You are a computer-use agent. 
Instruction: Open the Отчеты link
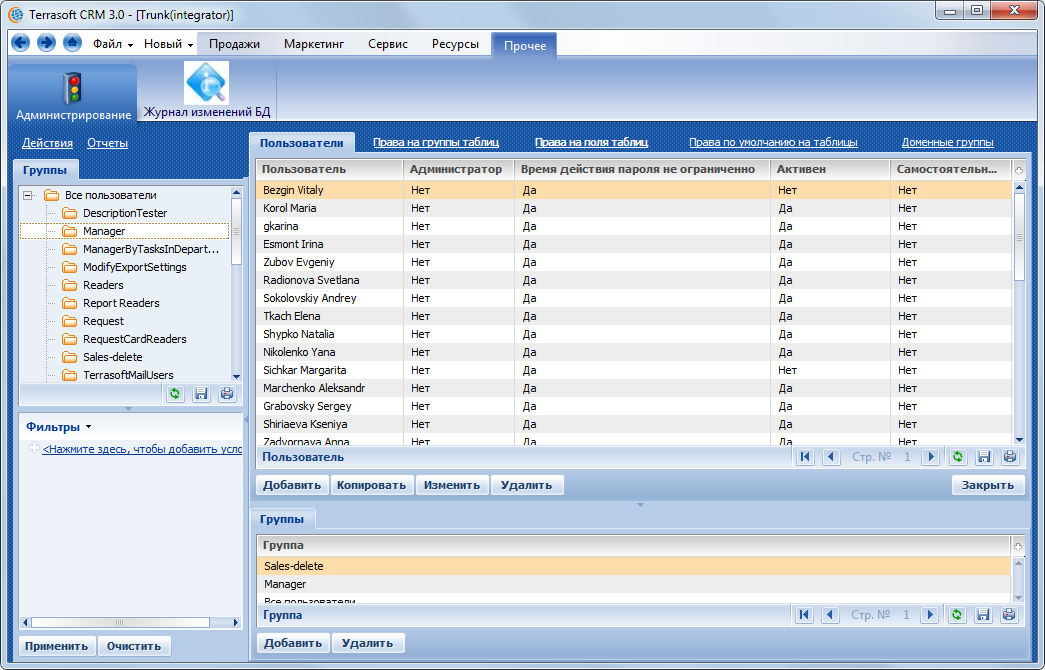point(107,143)
